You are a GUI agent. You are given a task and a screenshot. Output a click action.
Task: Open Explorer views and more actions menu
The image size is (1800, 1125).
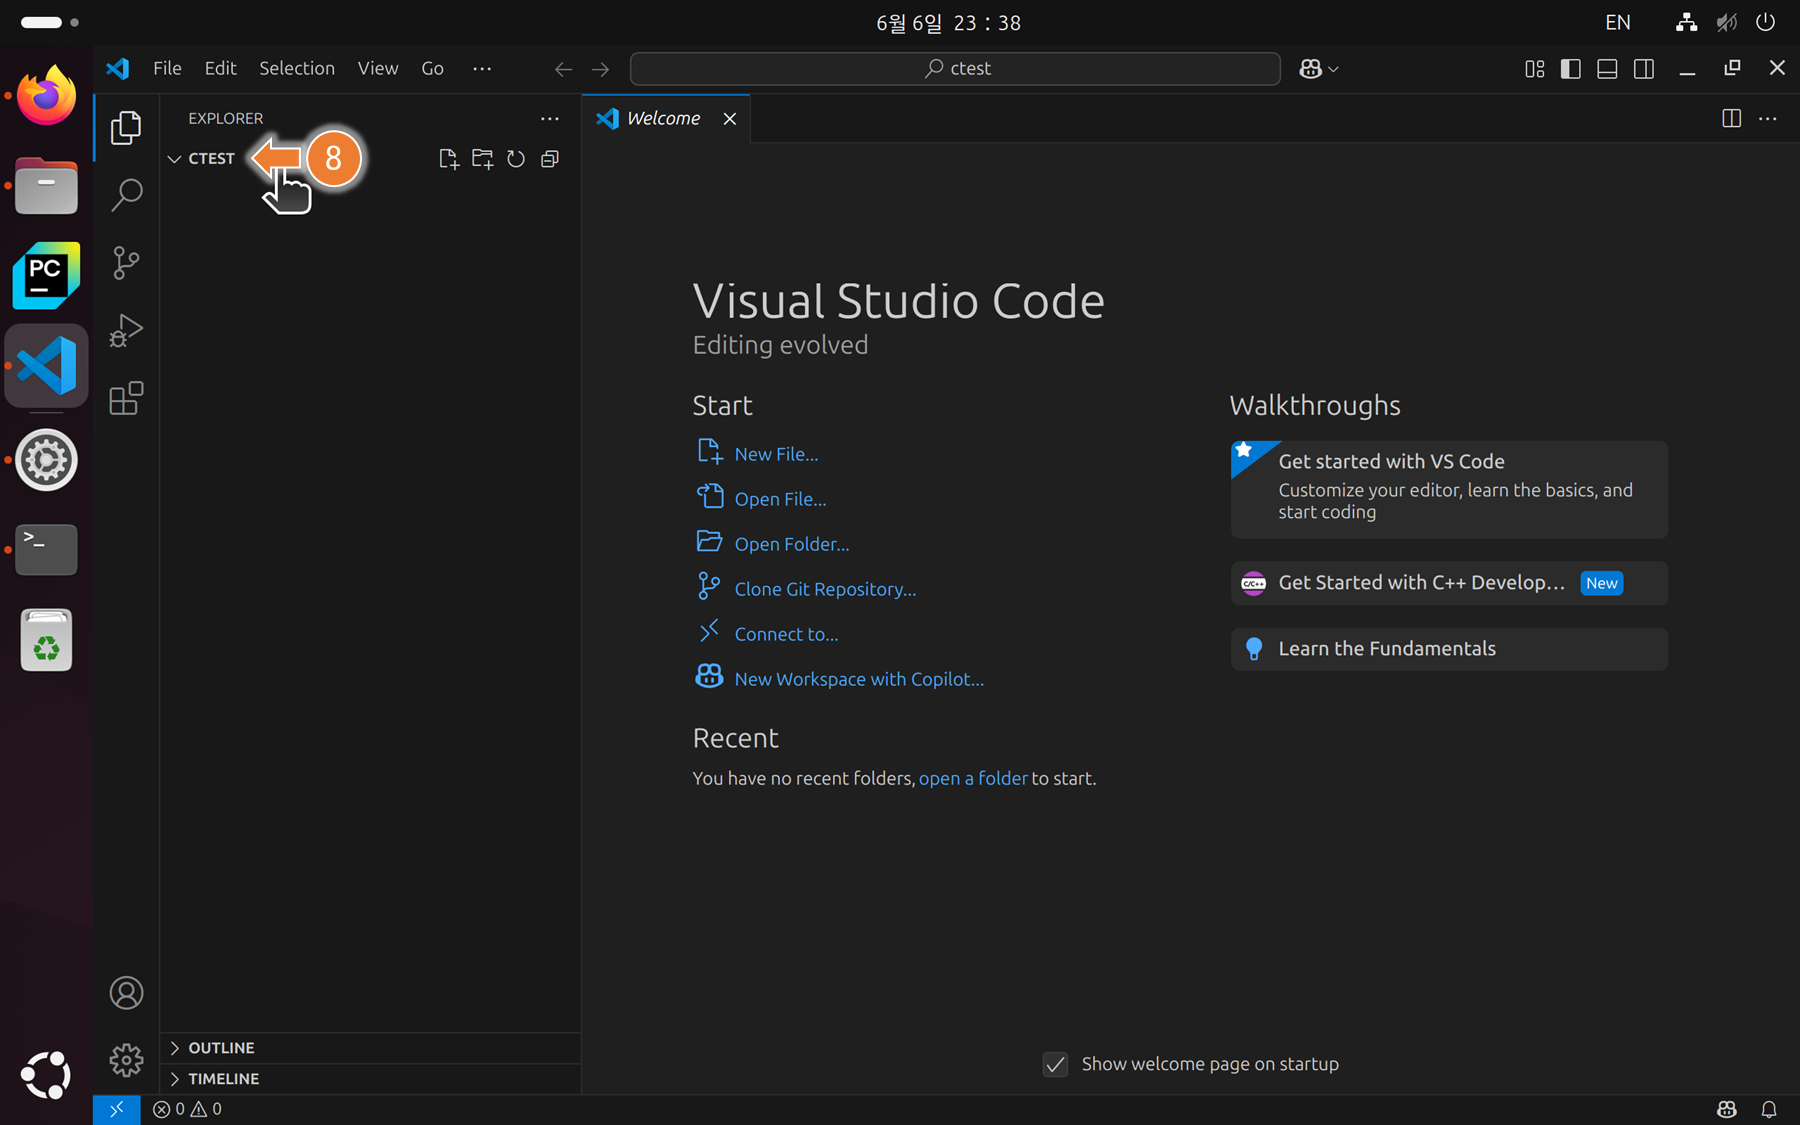550,118
